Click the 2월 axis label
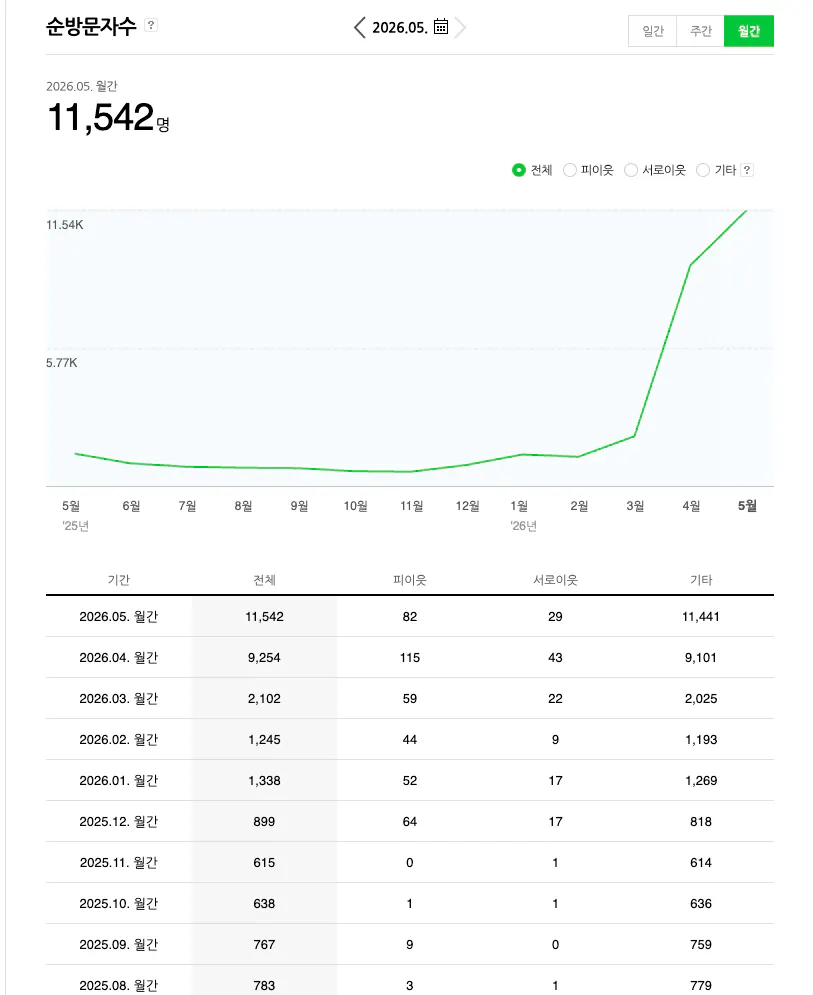The height and width of the screenshot is (995, 813). [579, 506]
